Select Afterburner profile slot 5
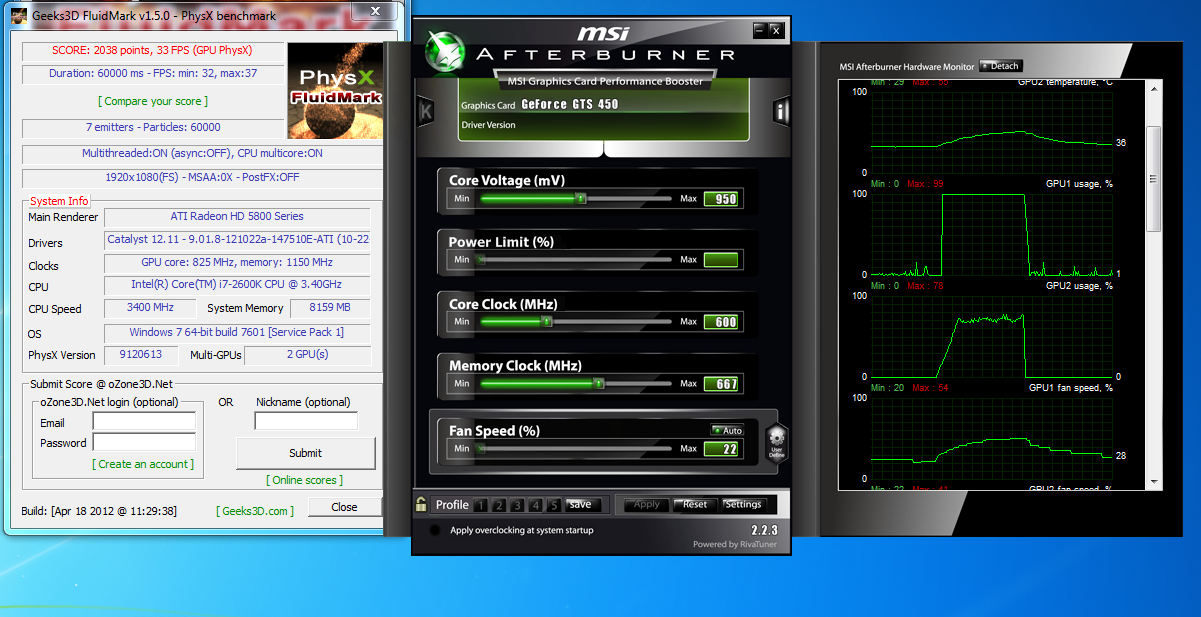Viewport: 1201px width, 617px height. click(x=556, y=505)
